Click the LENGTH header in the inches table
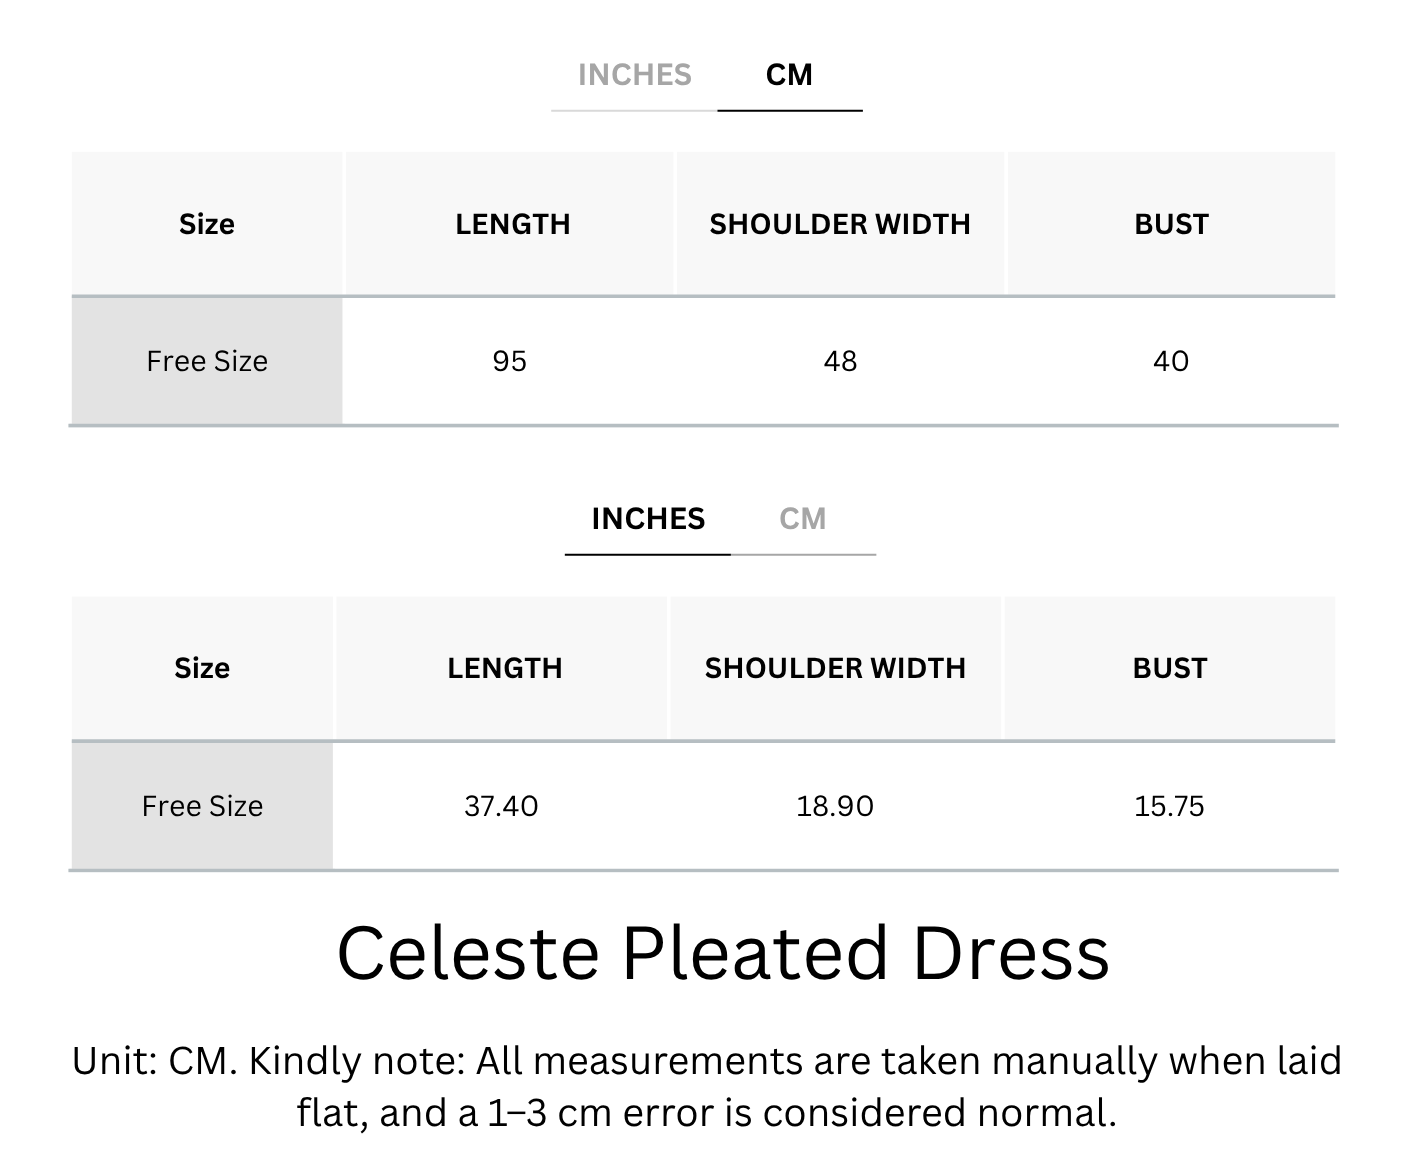Viewport: 1414px width, 1160px height. (505, 668)
